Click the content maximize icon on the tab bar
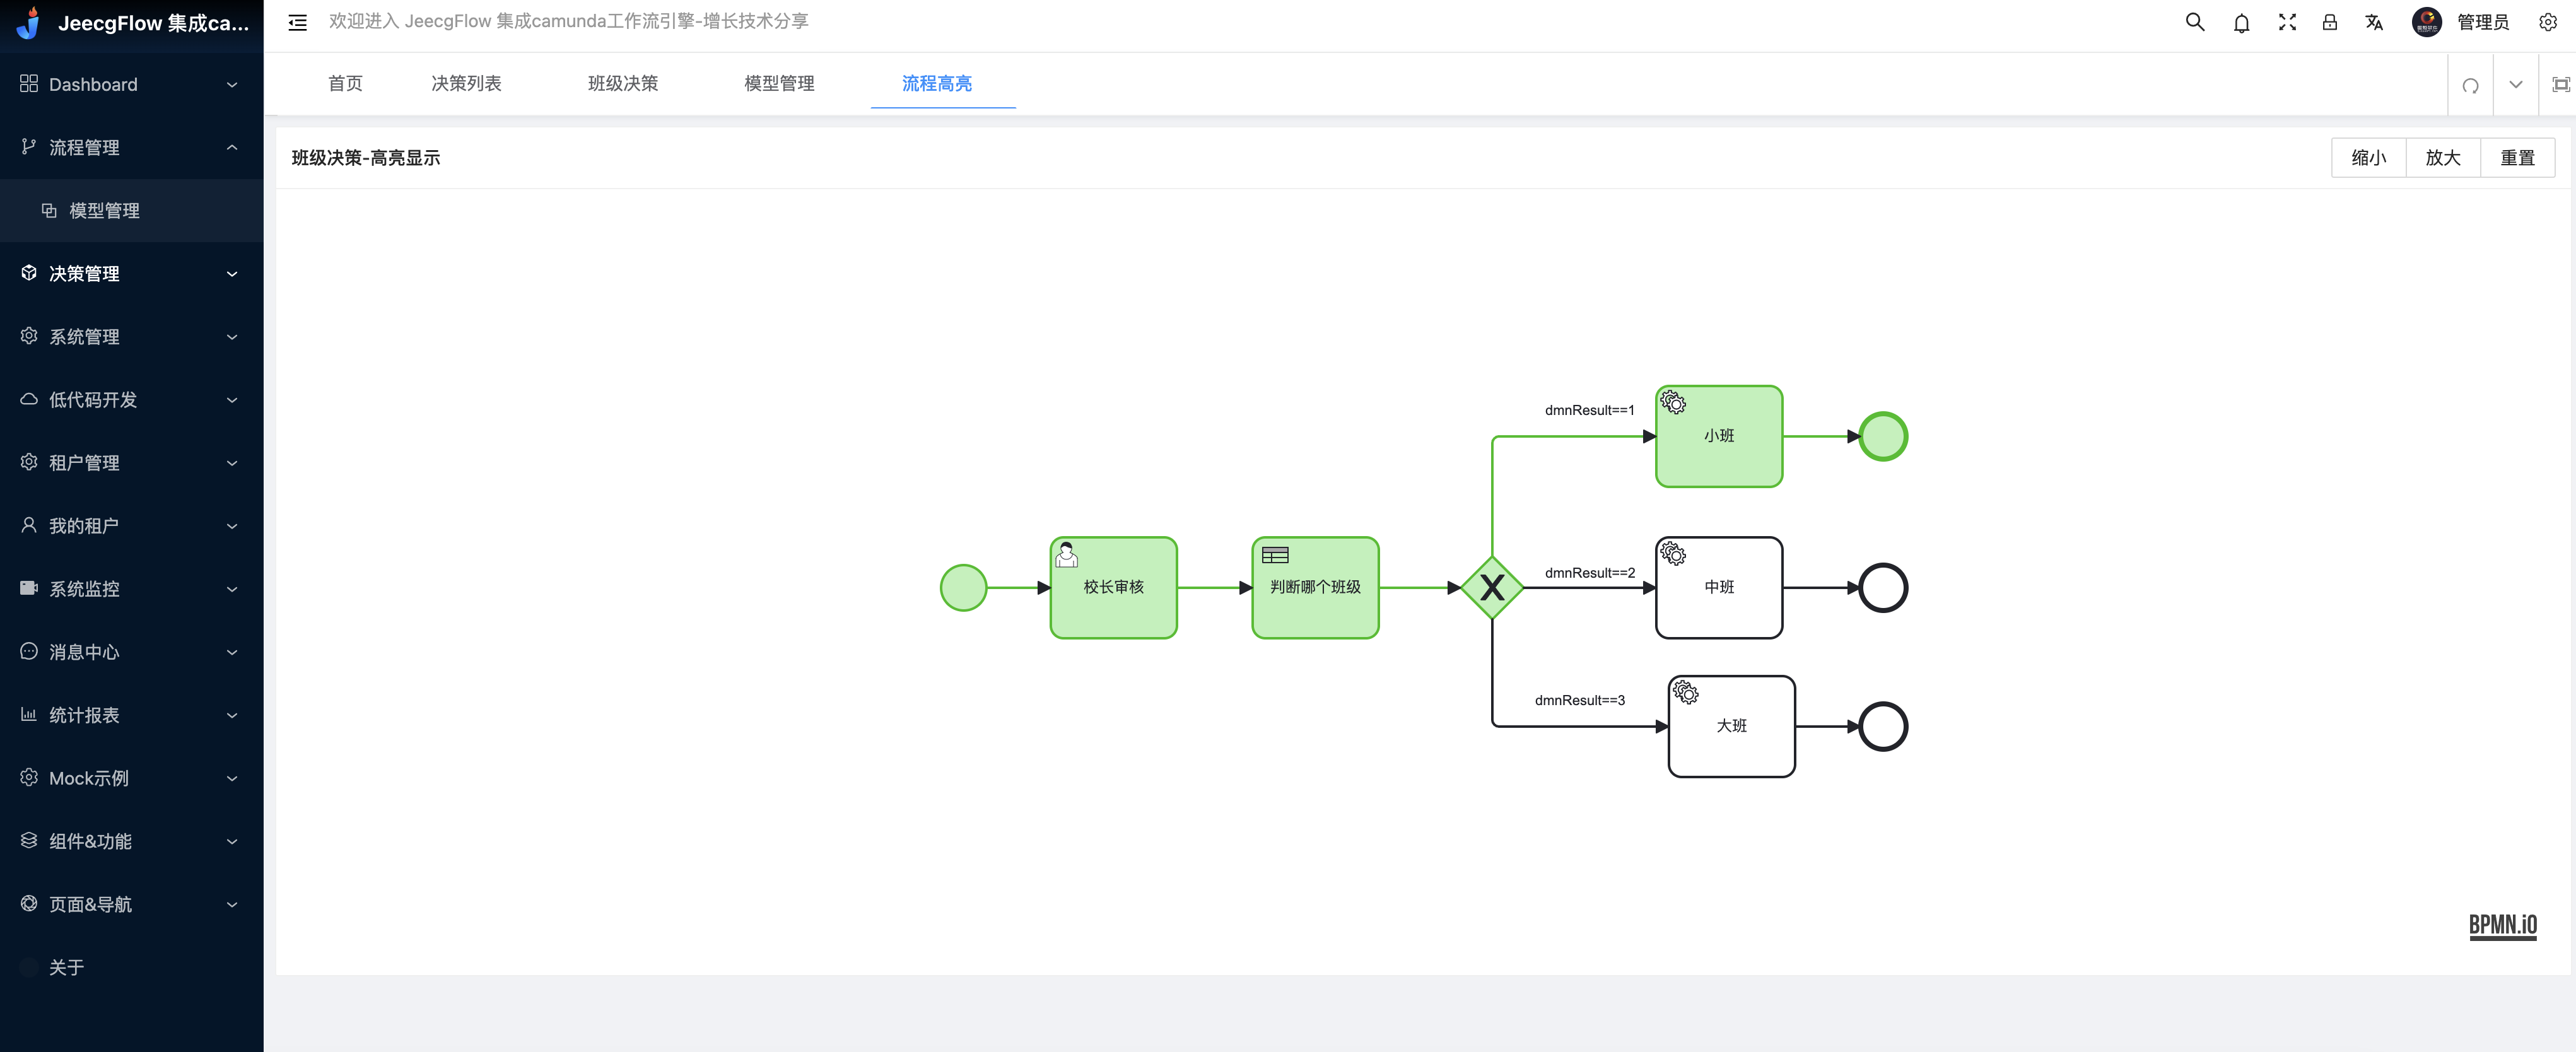The width and height of the screenshot is (2576, 1052). tap(2560, 85)
